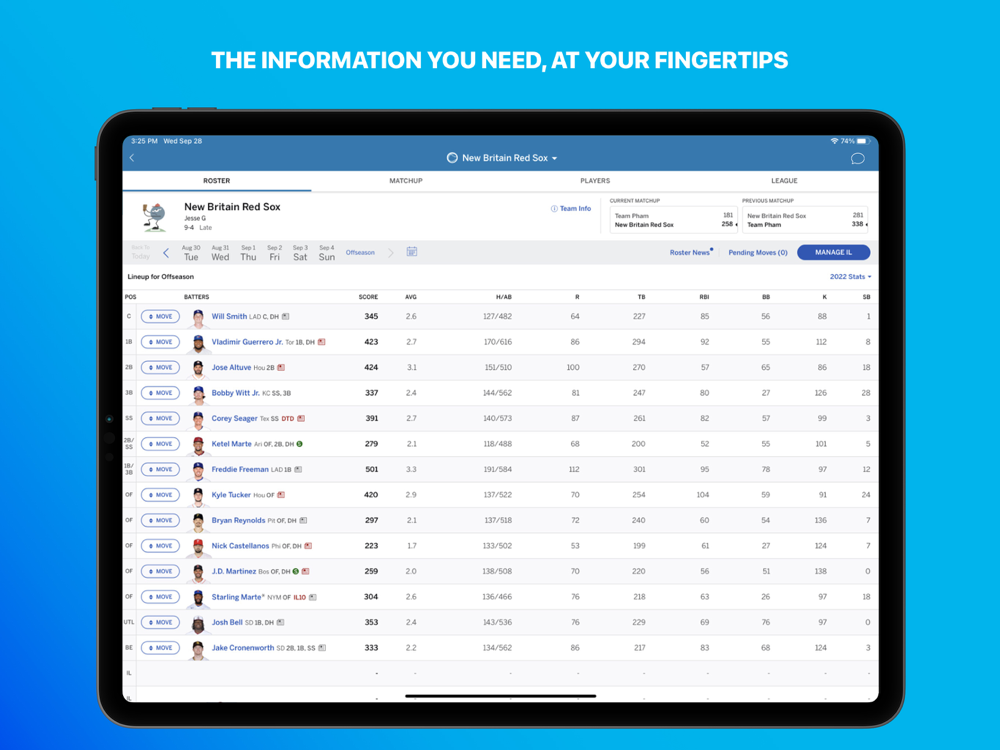
Task: Click MOVE button for Jake Cronenworth
Action: point(161,648)
